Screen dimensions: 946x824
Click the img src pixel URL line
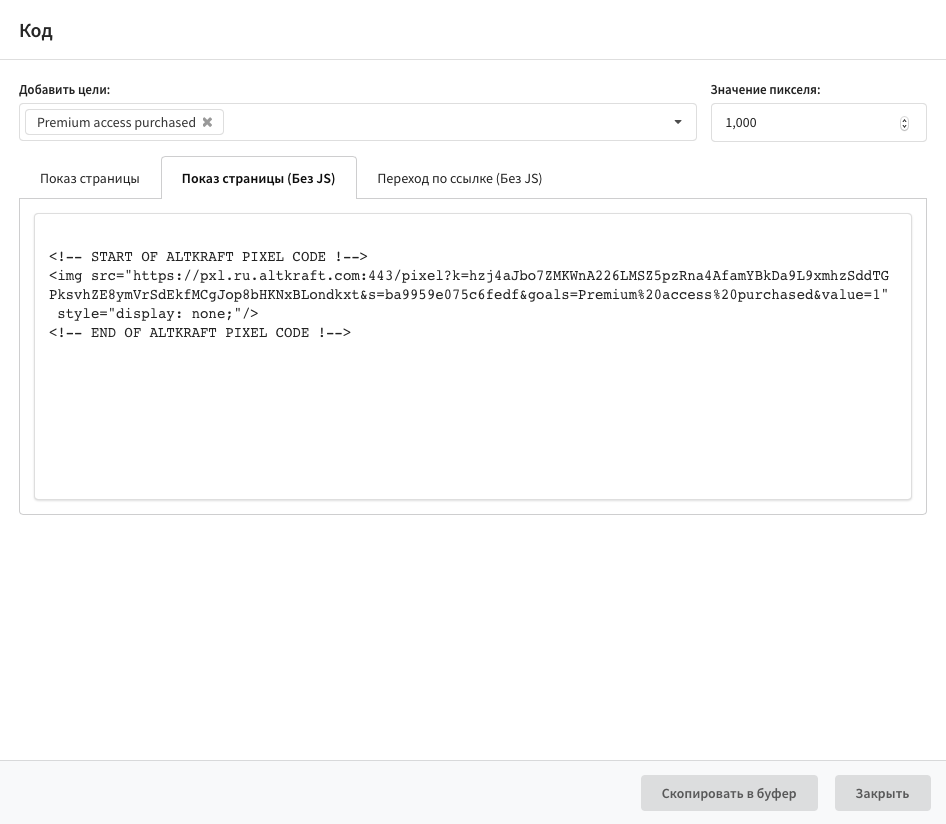469,285
